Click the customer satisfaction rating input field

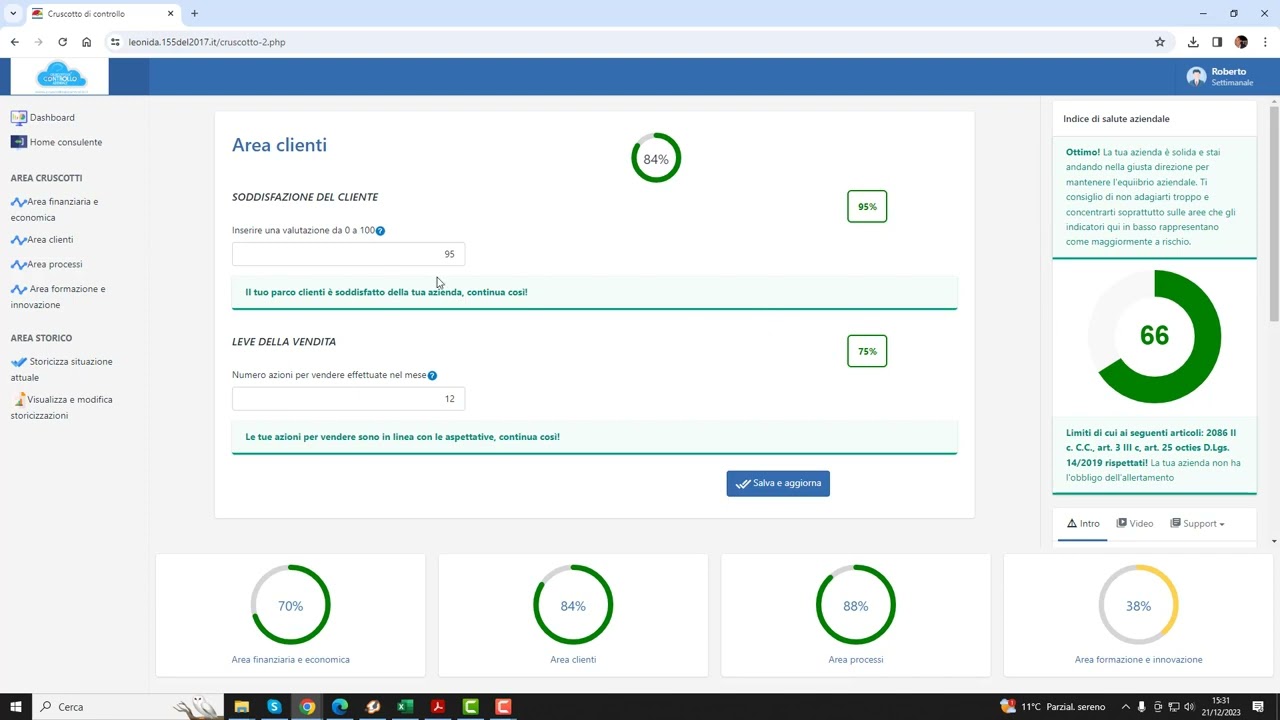(348, 254)
